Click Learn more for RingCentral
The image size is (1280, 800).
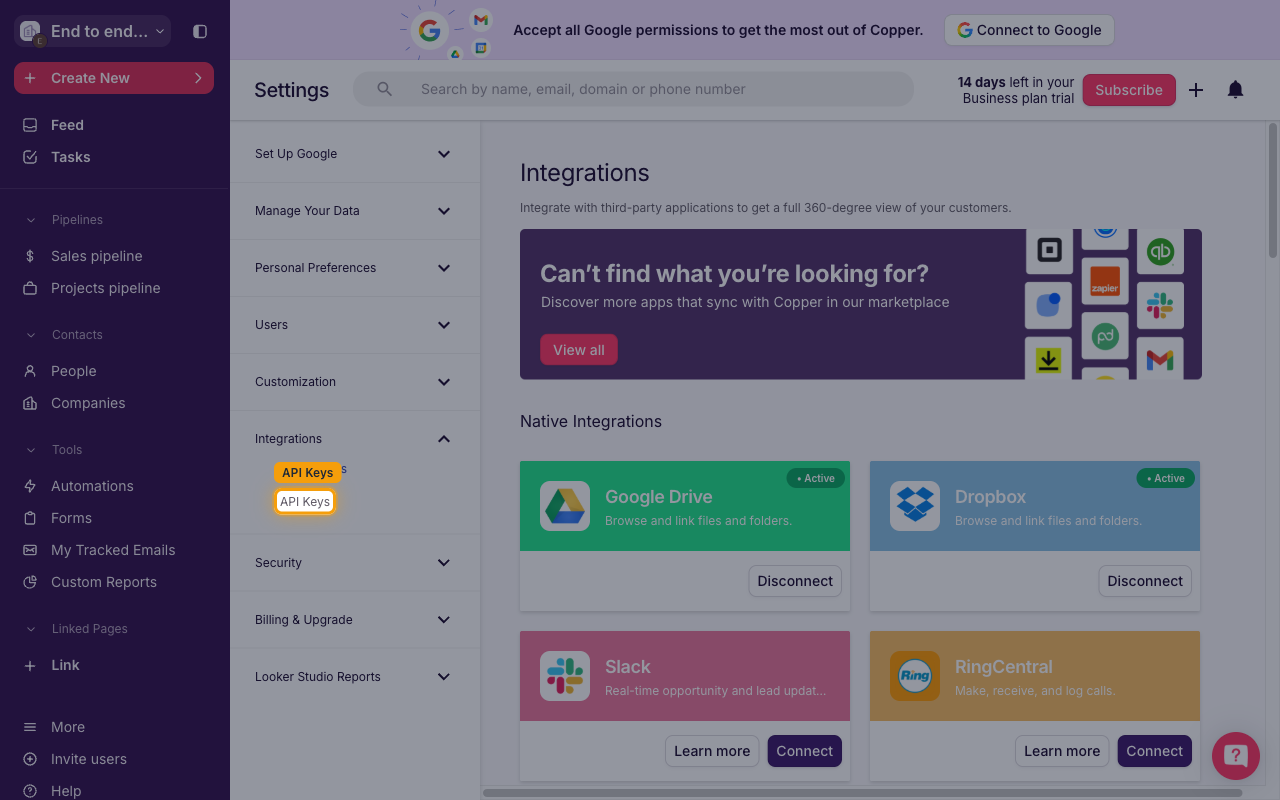1062,751
